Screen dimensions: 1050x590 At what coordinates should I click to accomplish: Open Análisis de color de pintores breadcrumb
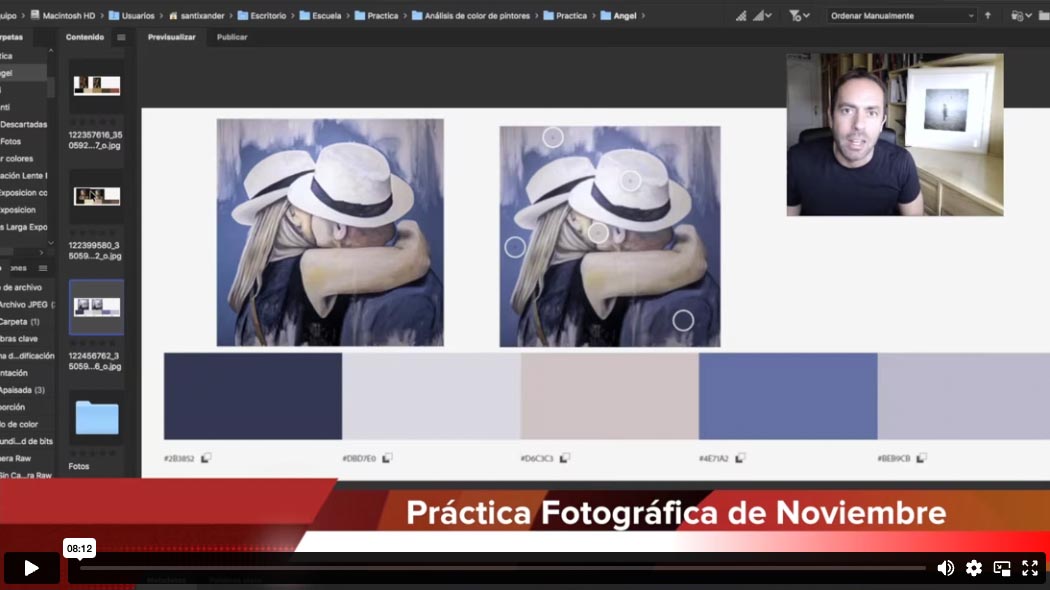pos(471,15)
